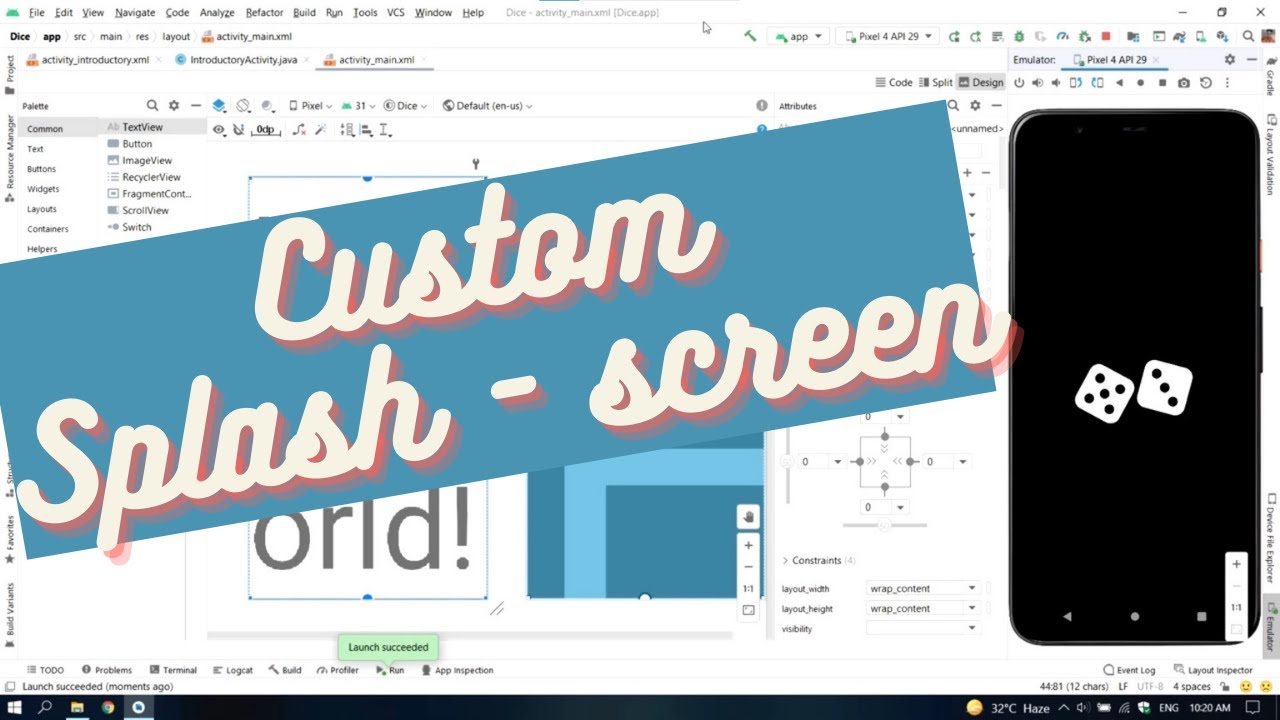Rotate emulator left
The height and width of the screenshot is (720, 1280).
1075,83
